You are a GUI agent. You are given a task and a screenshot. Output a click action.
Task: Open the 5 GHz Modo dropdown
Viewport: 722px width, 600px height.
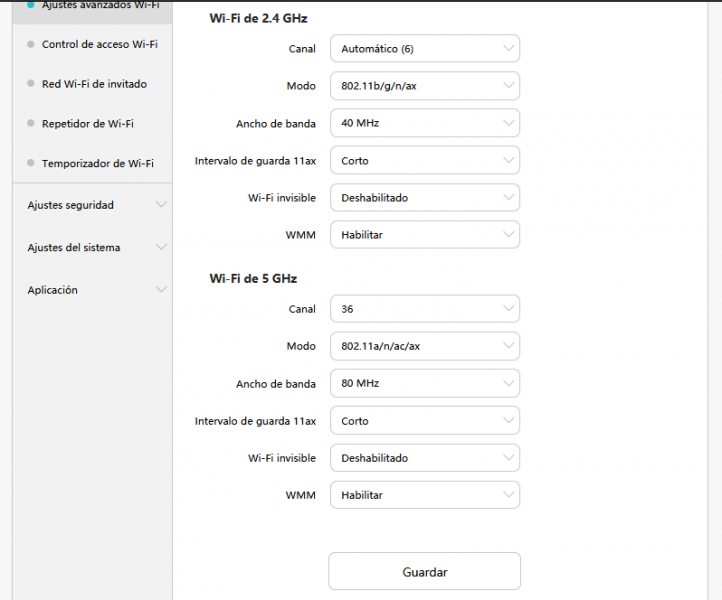coord(424,346)
